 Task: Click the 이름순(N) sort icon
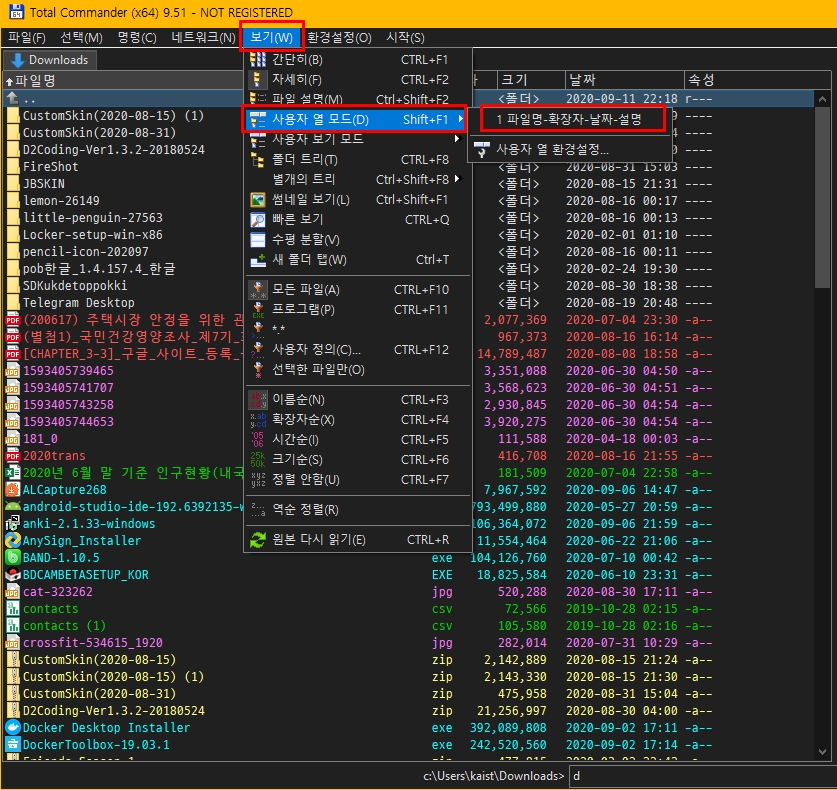coord(258,400)
